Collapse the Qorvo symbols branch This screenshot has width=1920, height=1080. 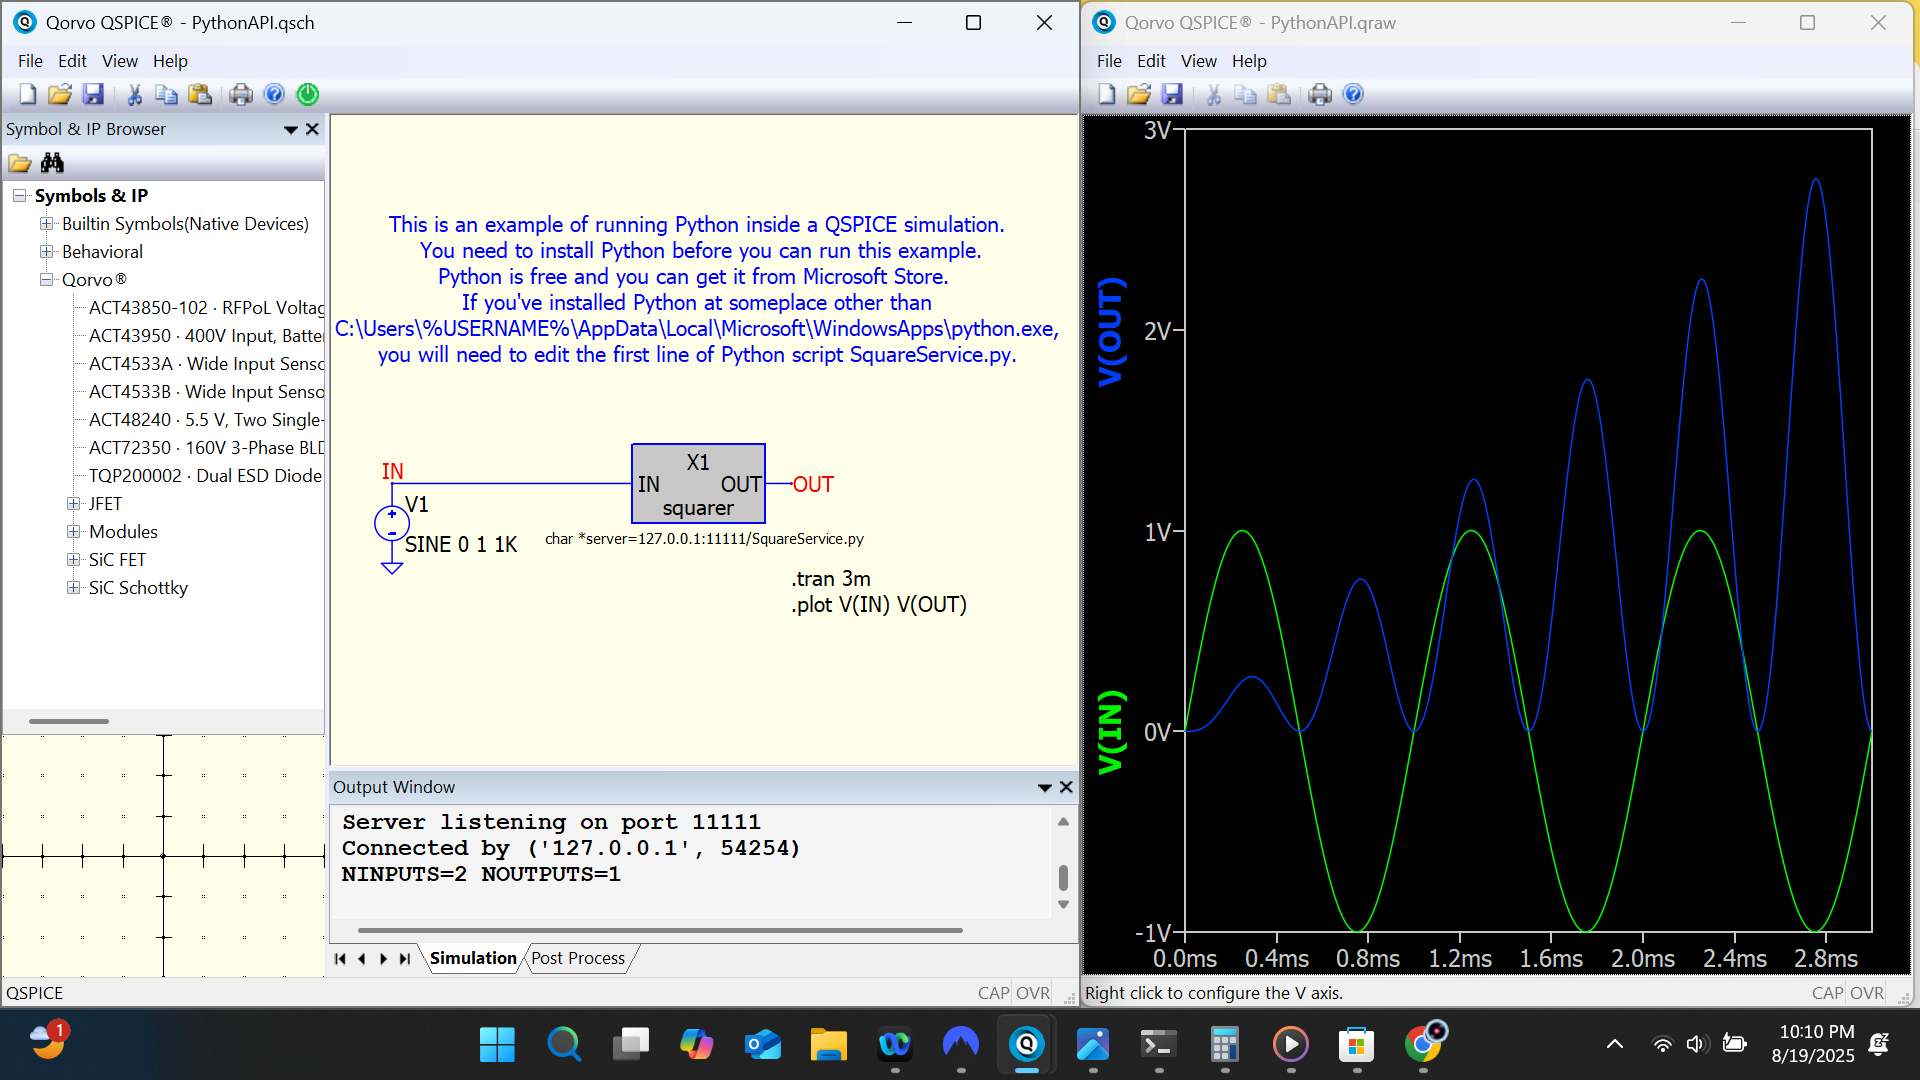[47, 280]
